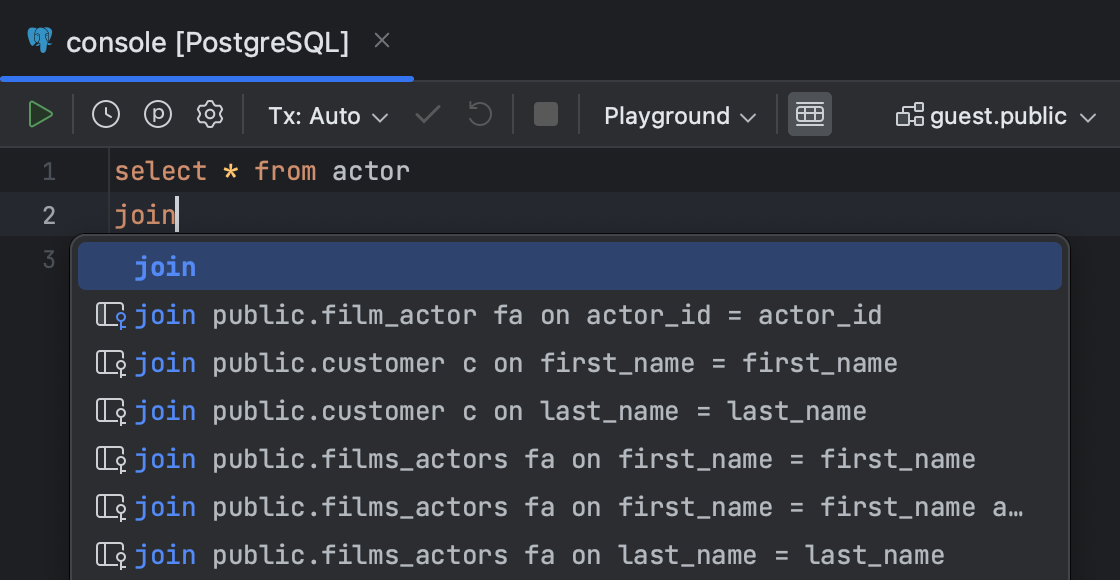Switch to console [PostgreSQL] tab
The width and height of the screenshot is (1120, 580).
click(206, 42)
